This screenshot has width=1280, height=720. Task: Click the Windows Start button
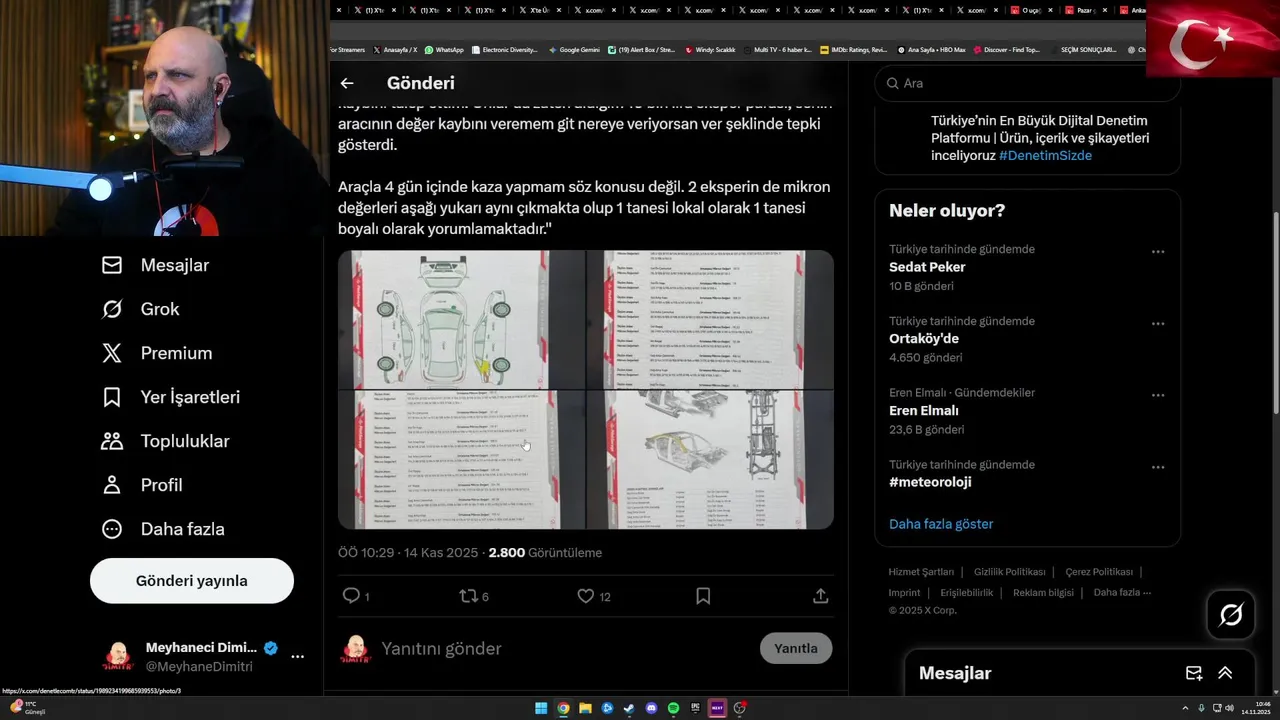[x=541, y=708]
